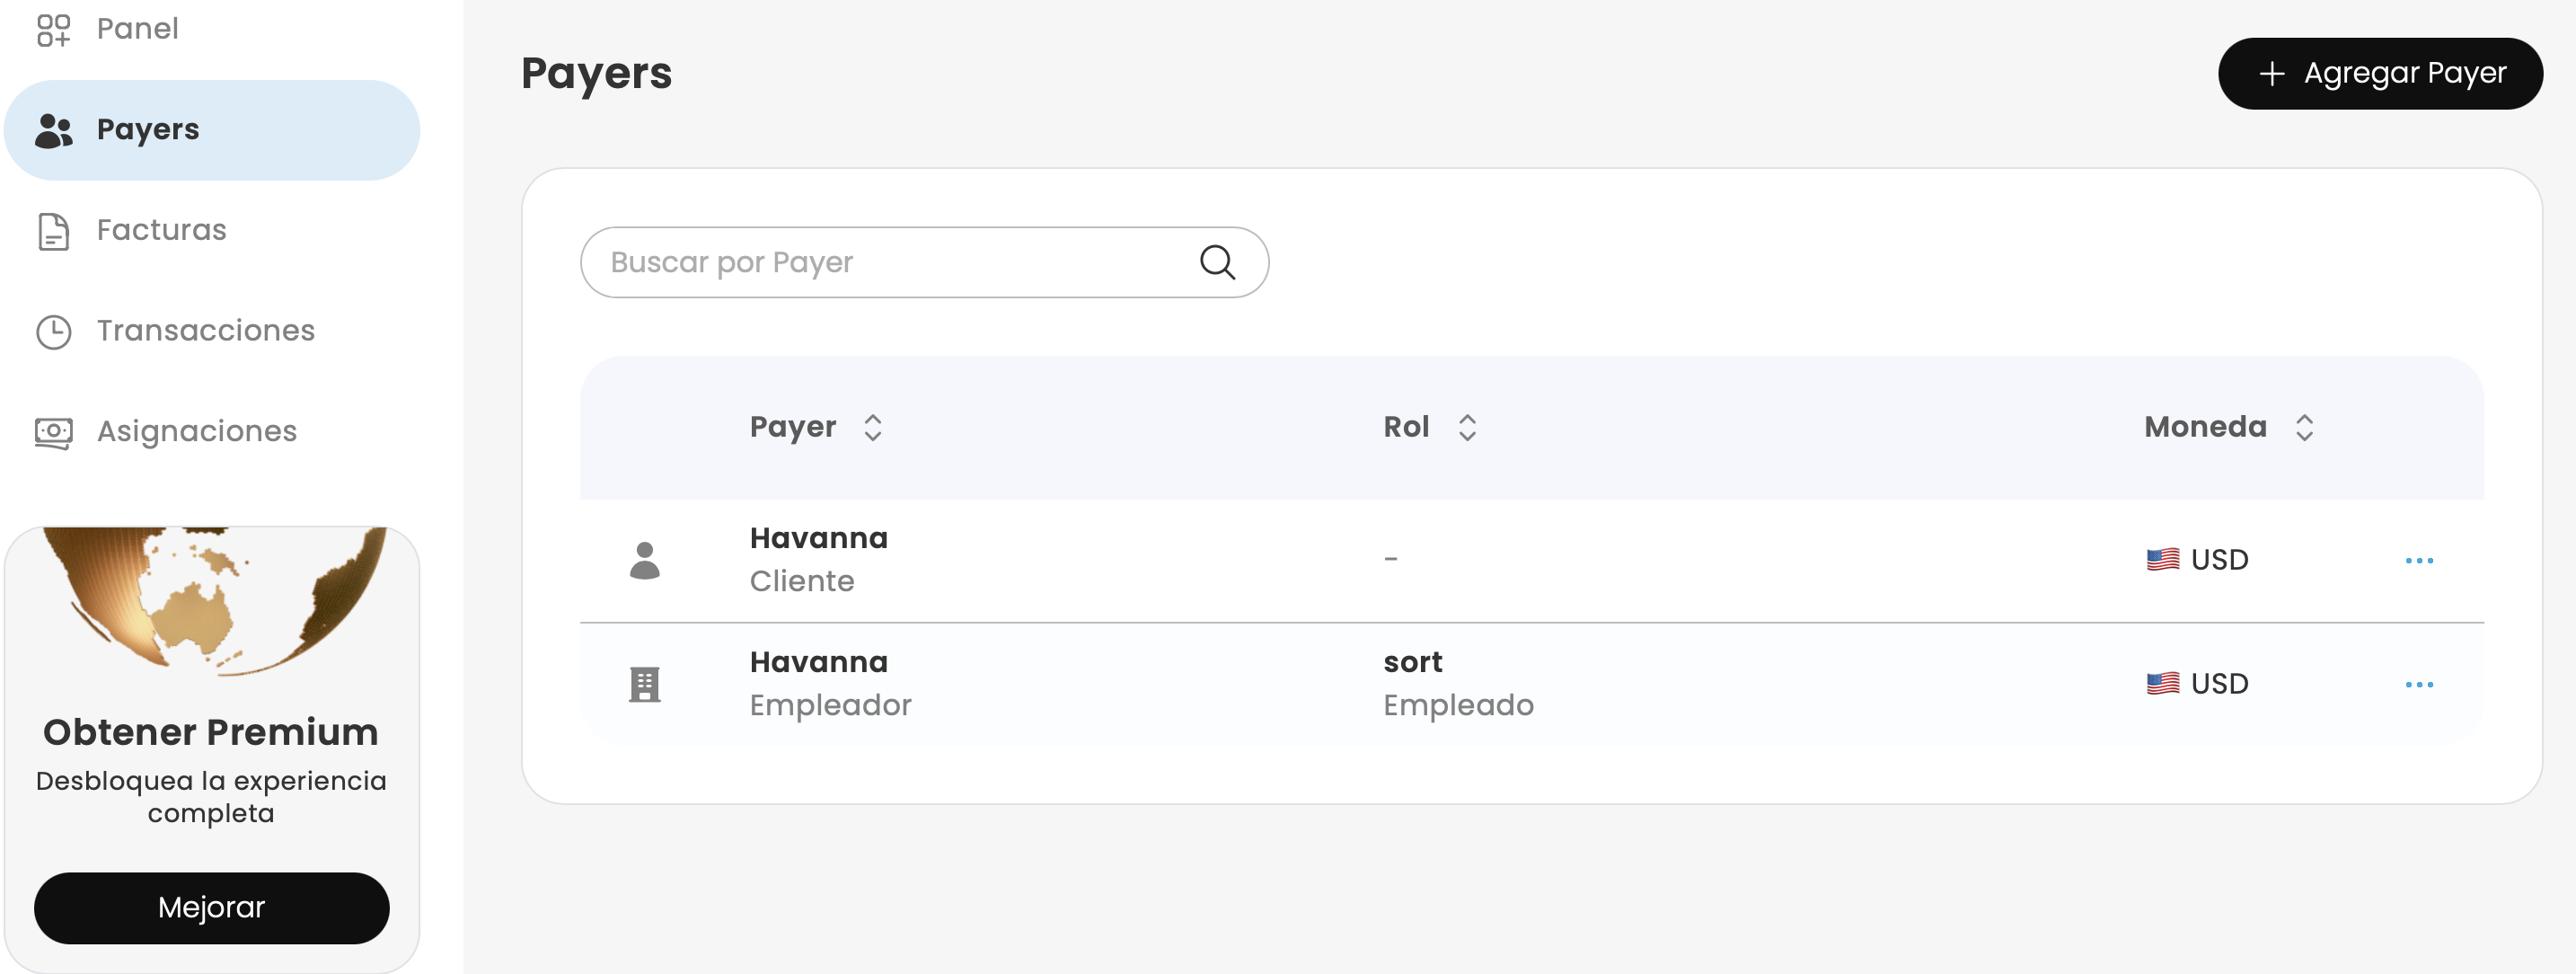Go to Facturas in the sidebar

[161, 231]
